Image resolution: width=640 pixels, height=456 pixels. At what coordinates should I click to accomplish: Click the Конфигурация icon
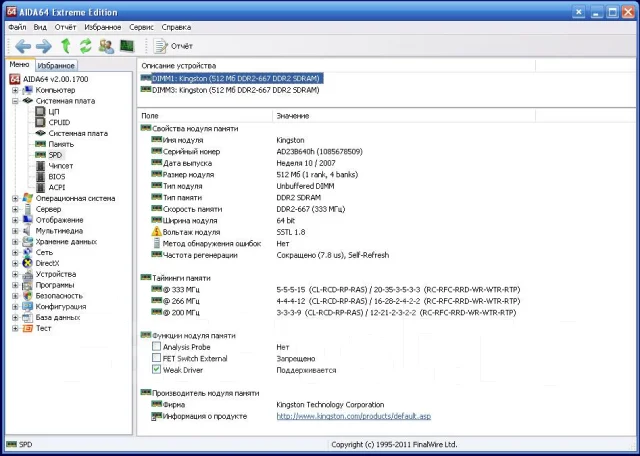coord(27,307)
